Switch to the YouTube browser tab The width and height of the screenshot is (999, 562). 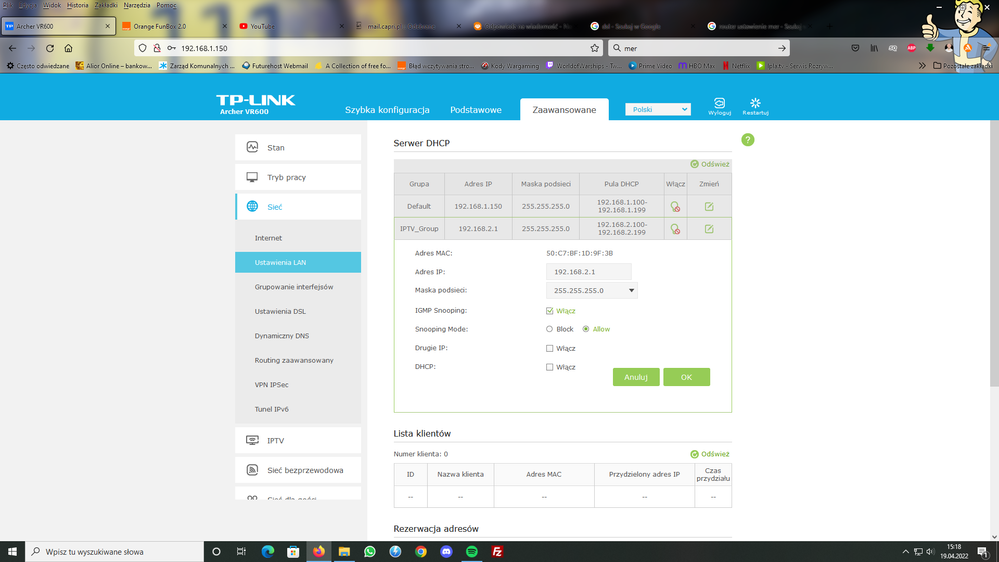tap(291, 26)
